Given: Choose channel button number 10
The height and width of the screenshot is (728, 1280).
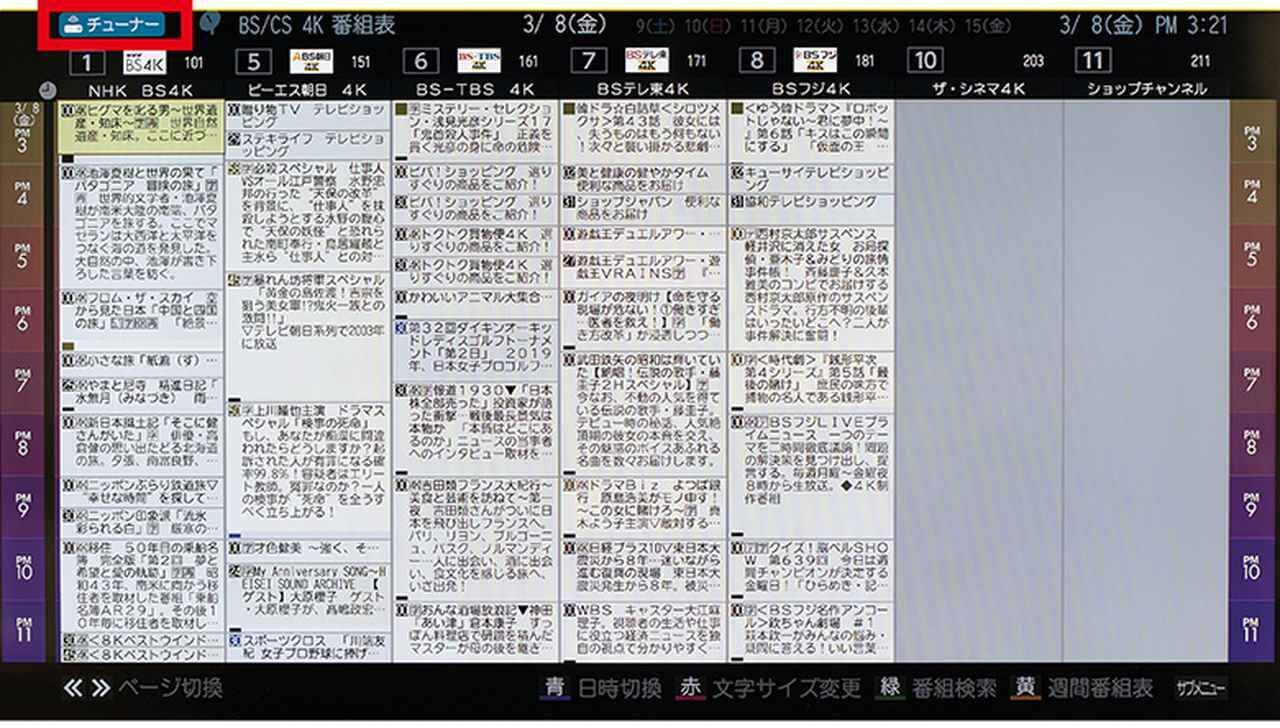Looking at the screenshot, I should coord(925,63).
